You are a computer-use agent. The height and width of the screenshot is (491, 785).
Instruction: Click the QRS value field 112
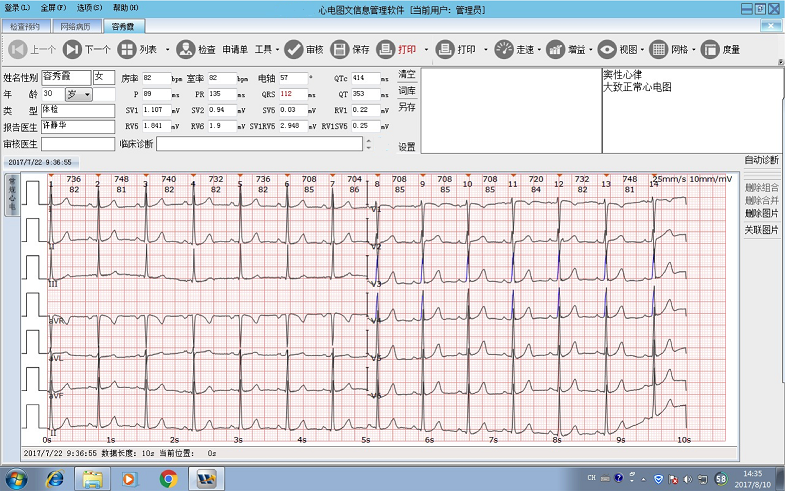pyautogui.click(x=293, y=94)
